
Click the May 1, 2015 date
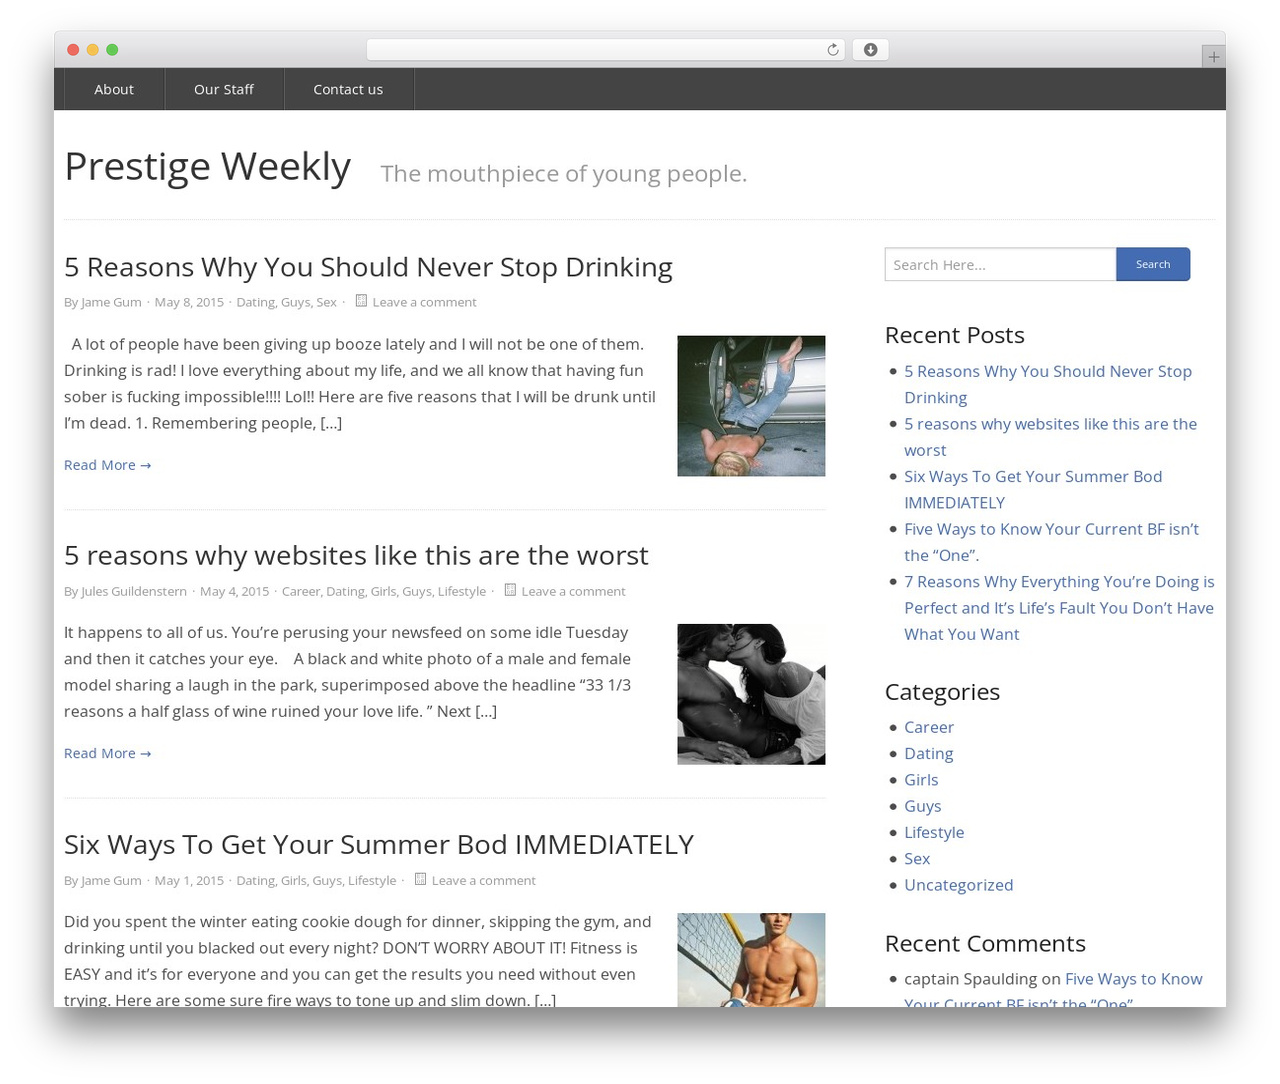(189, 880)
